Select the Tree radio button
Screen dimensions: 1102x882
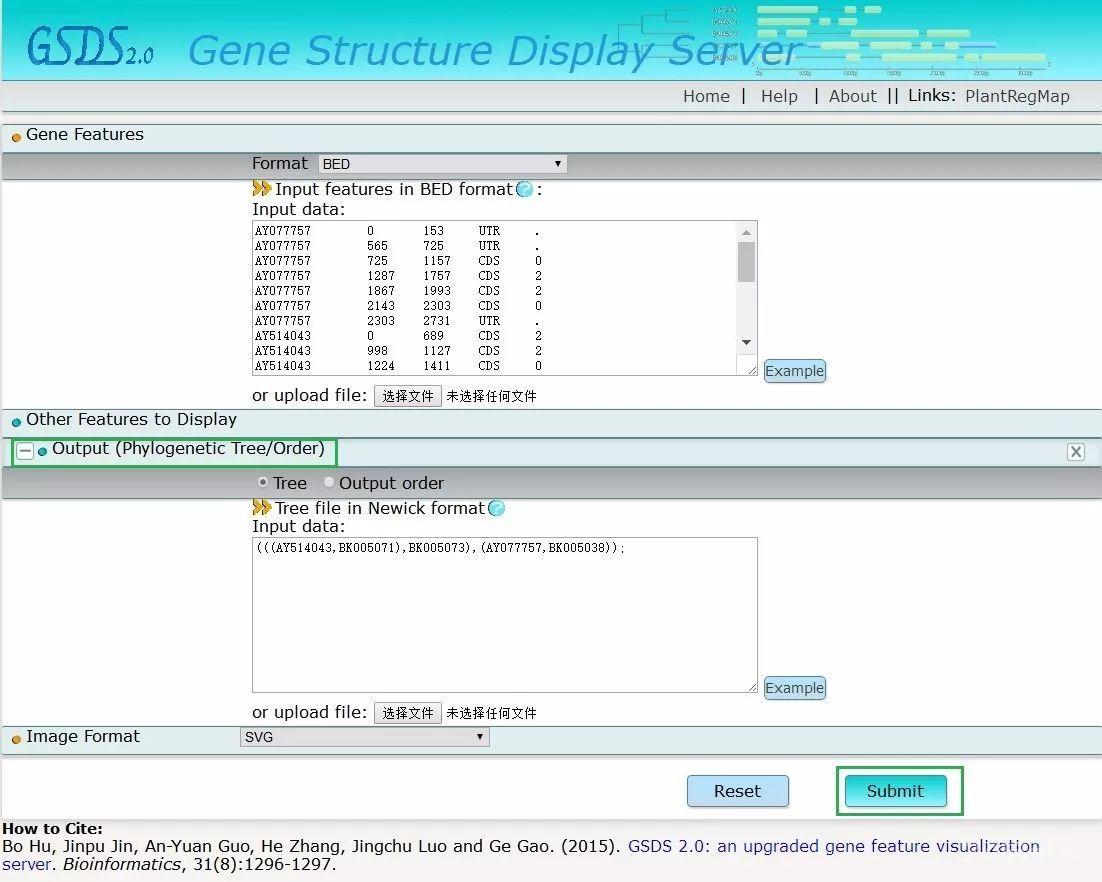click(263, 482)
